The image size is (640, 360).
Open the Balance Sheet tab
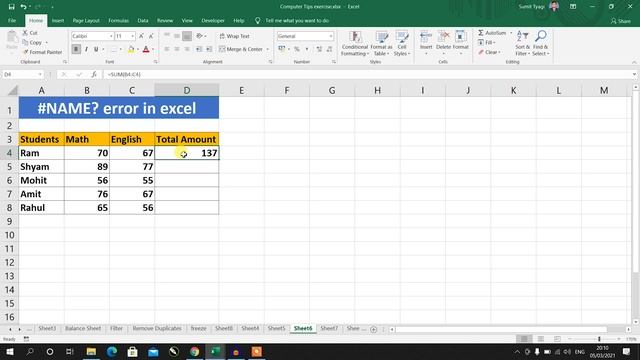click(83, 328)
